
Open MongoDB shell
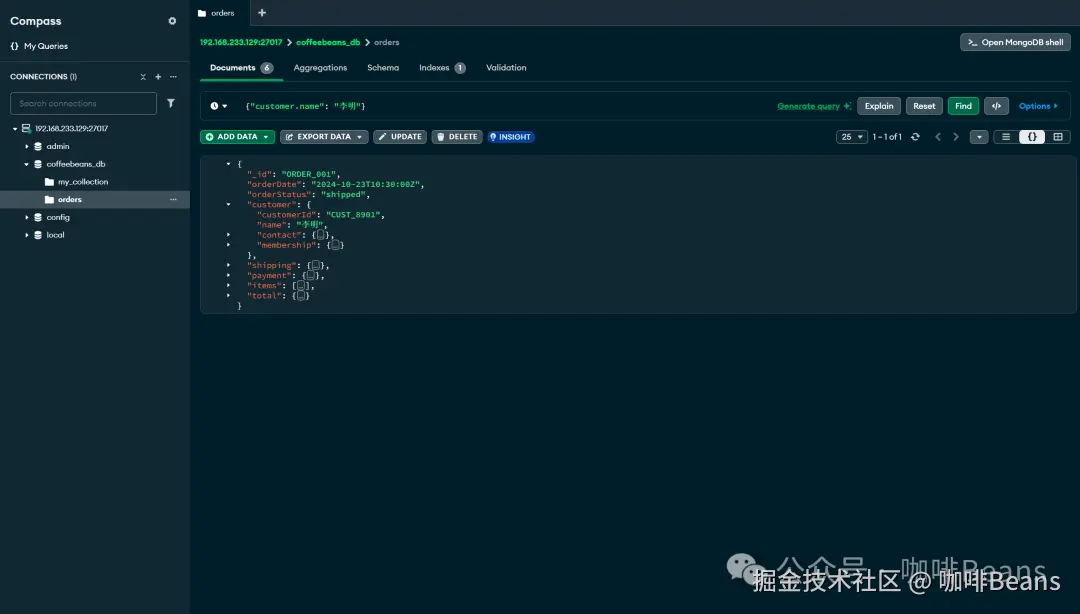(x=1015, y=42)
